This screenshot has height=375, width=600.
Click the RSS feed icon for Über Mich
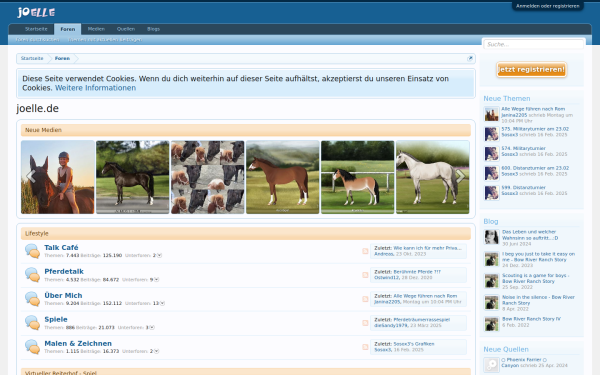(x=365, y=299)
